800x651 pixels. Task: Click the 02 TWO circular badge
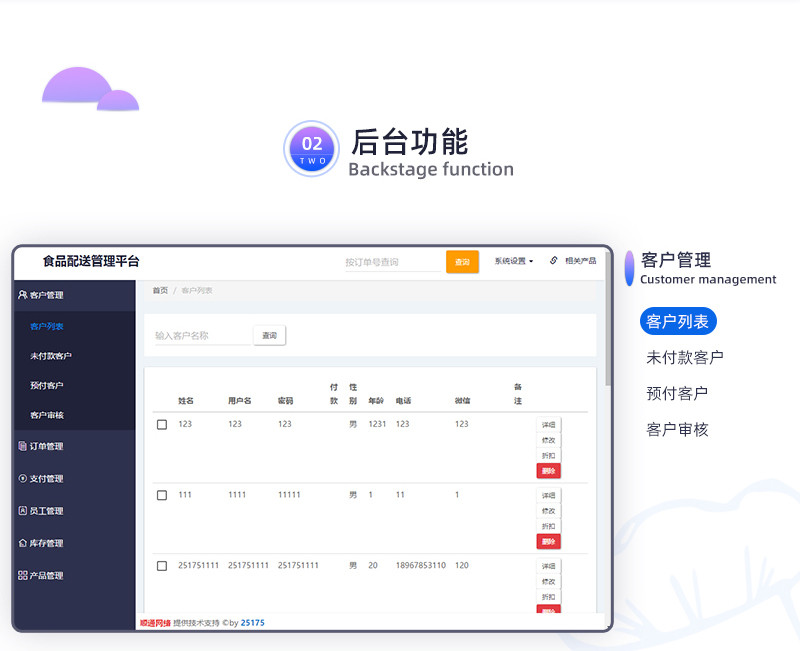(x=312, y=149)
